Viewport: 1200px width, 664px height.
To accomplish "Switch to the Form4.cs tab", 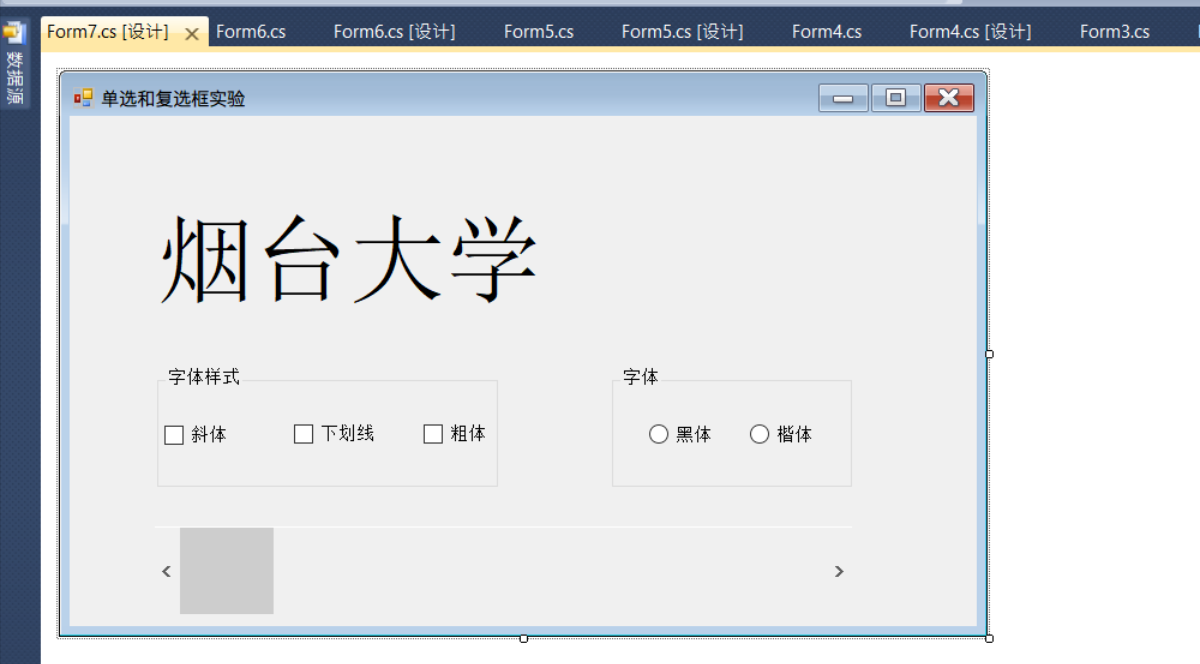I will (826, 31).
